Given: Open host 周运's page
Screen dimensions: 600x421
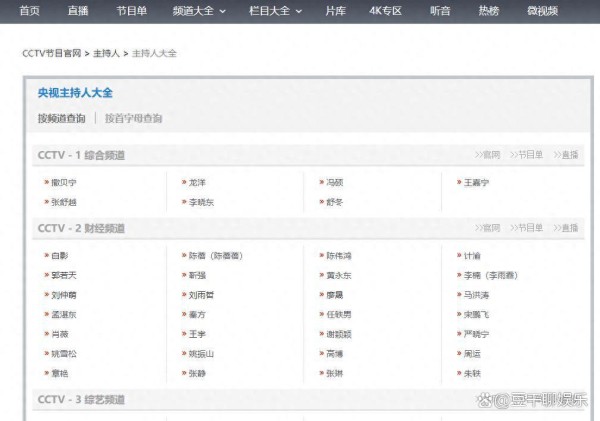Looking at the screenshot, I should click(472, 354).
